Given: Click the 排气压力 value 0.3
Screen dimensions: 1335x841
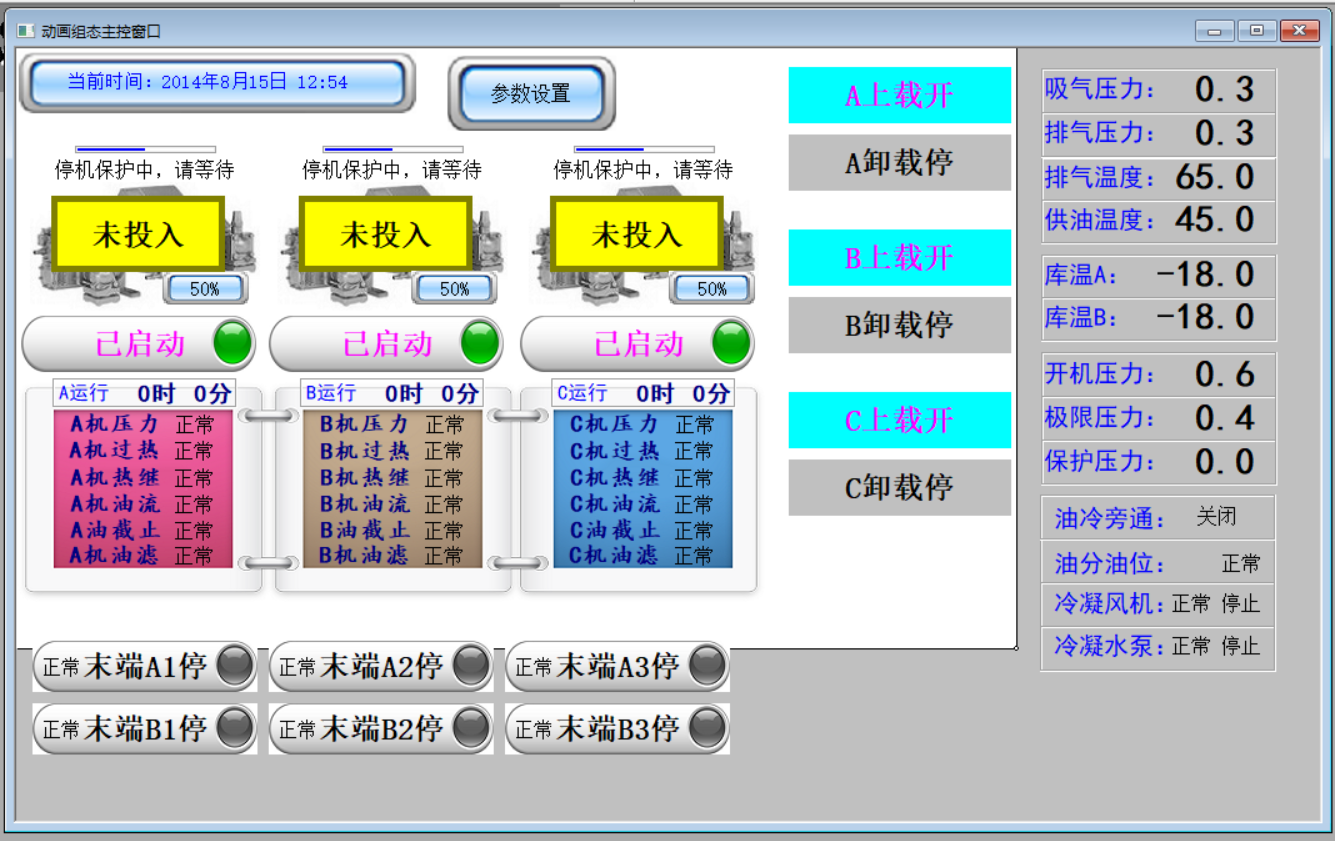Looking at the screenshot, I should coord(1224,133).
